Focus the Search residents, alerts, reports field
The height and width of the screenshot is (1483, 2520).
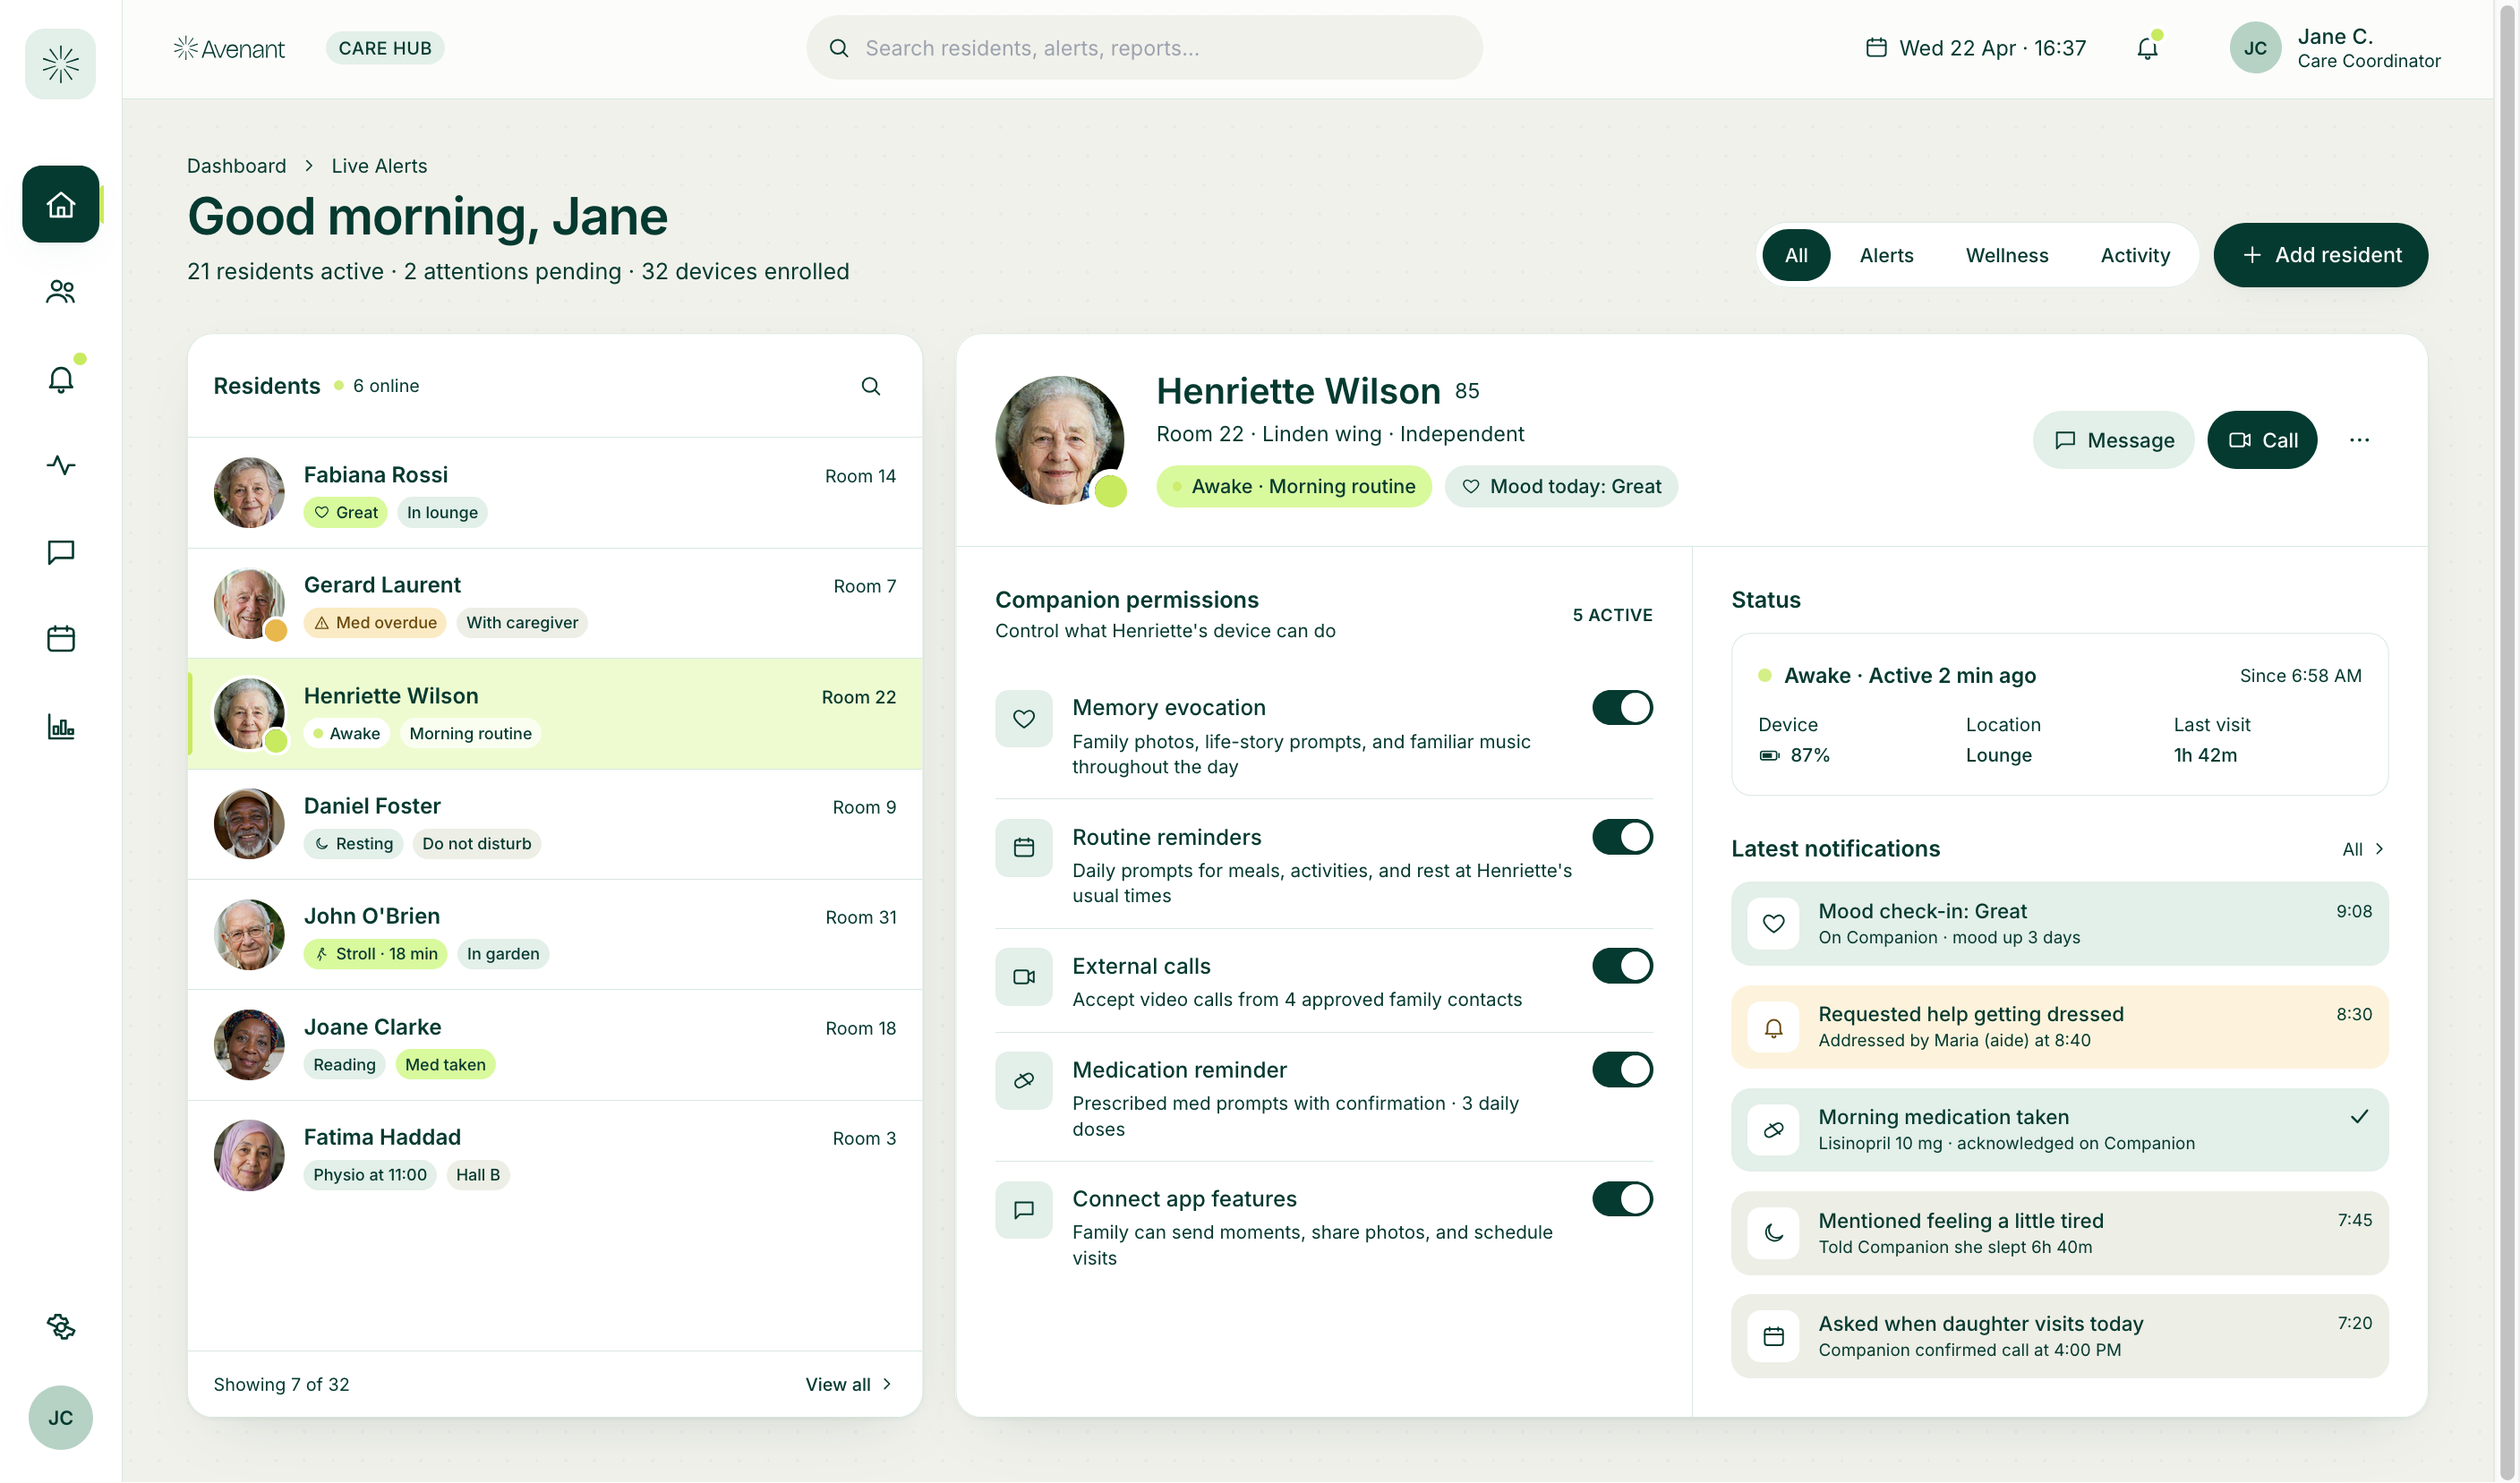1144,48
